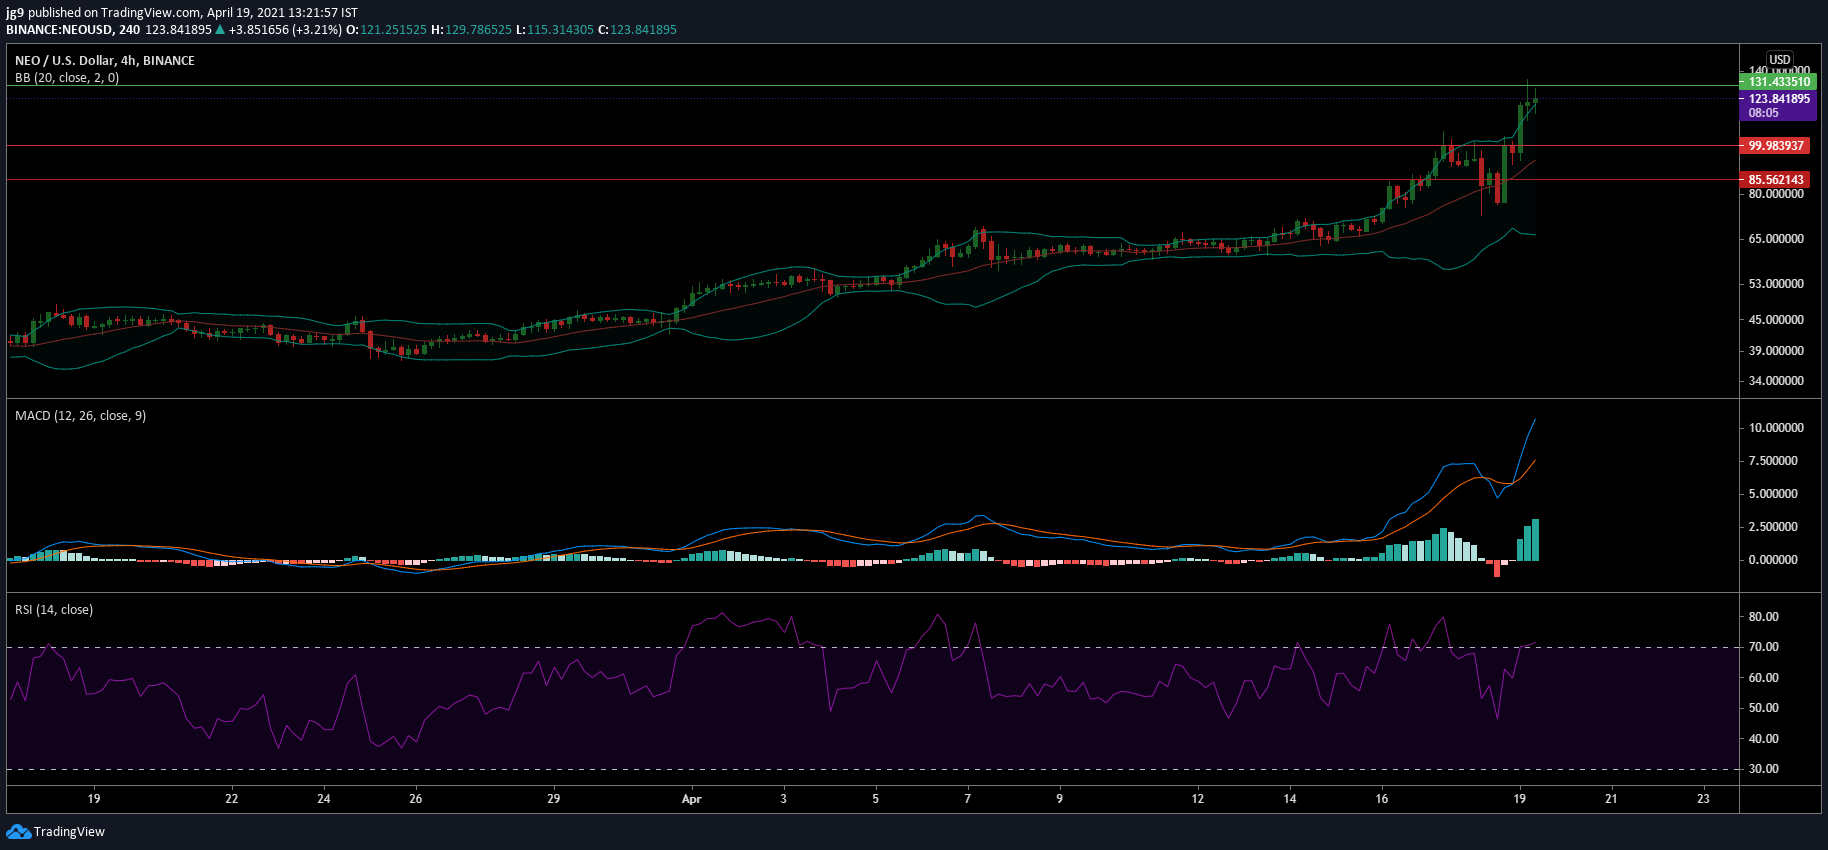Click the RSI axis value 30.00
The image size is (1828, 850).
[1764, 769]
